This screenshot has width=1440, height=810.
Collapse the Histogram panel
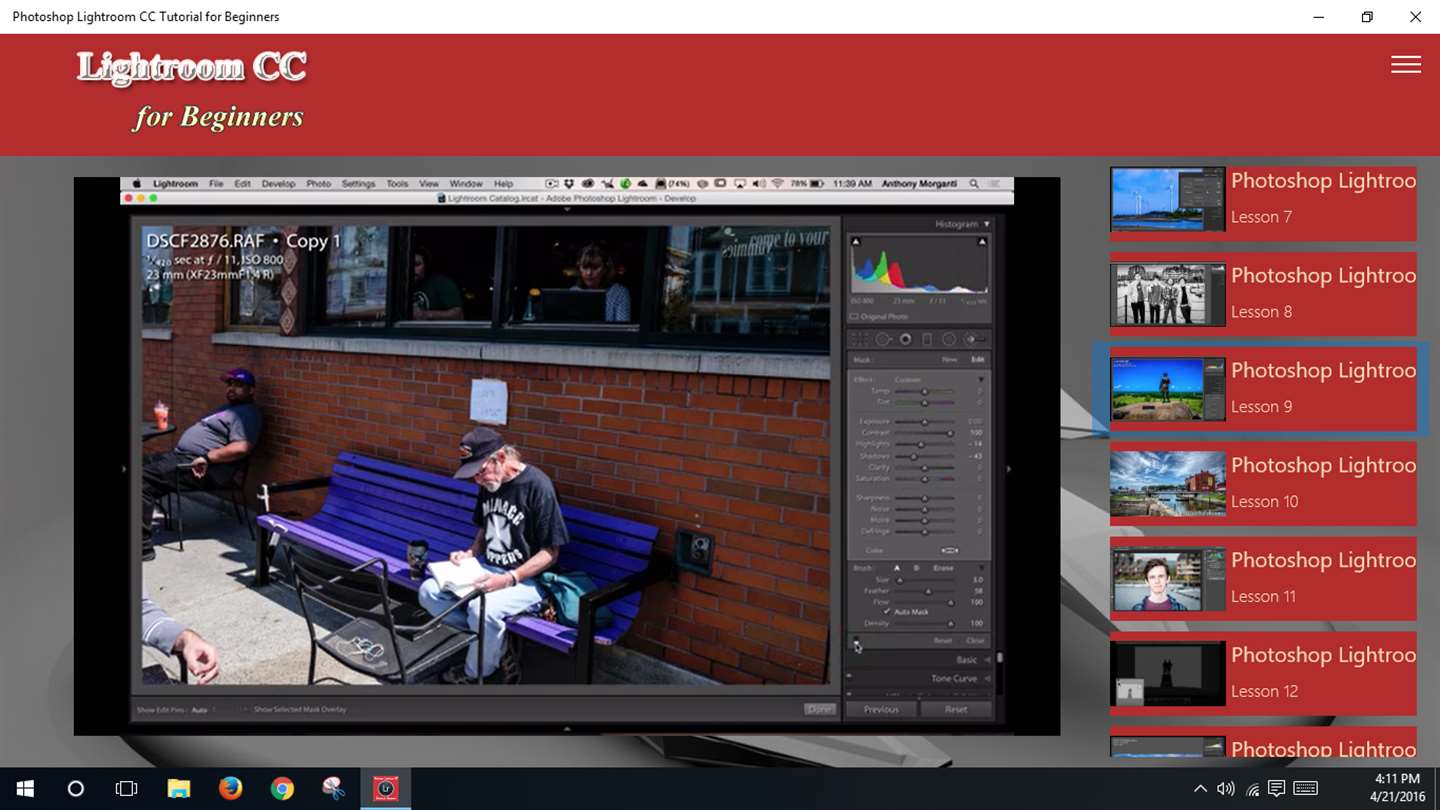click(x=987, y=224)
